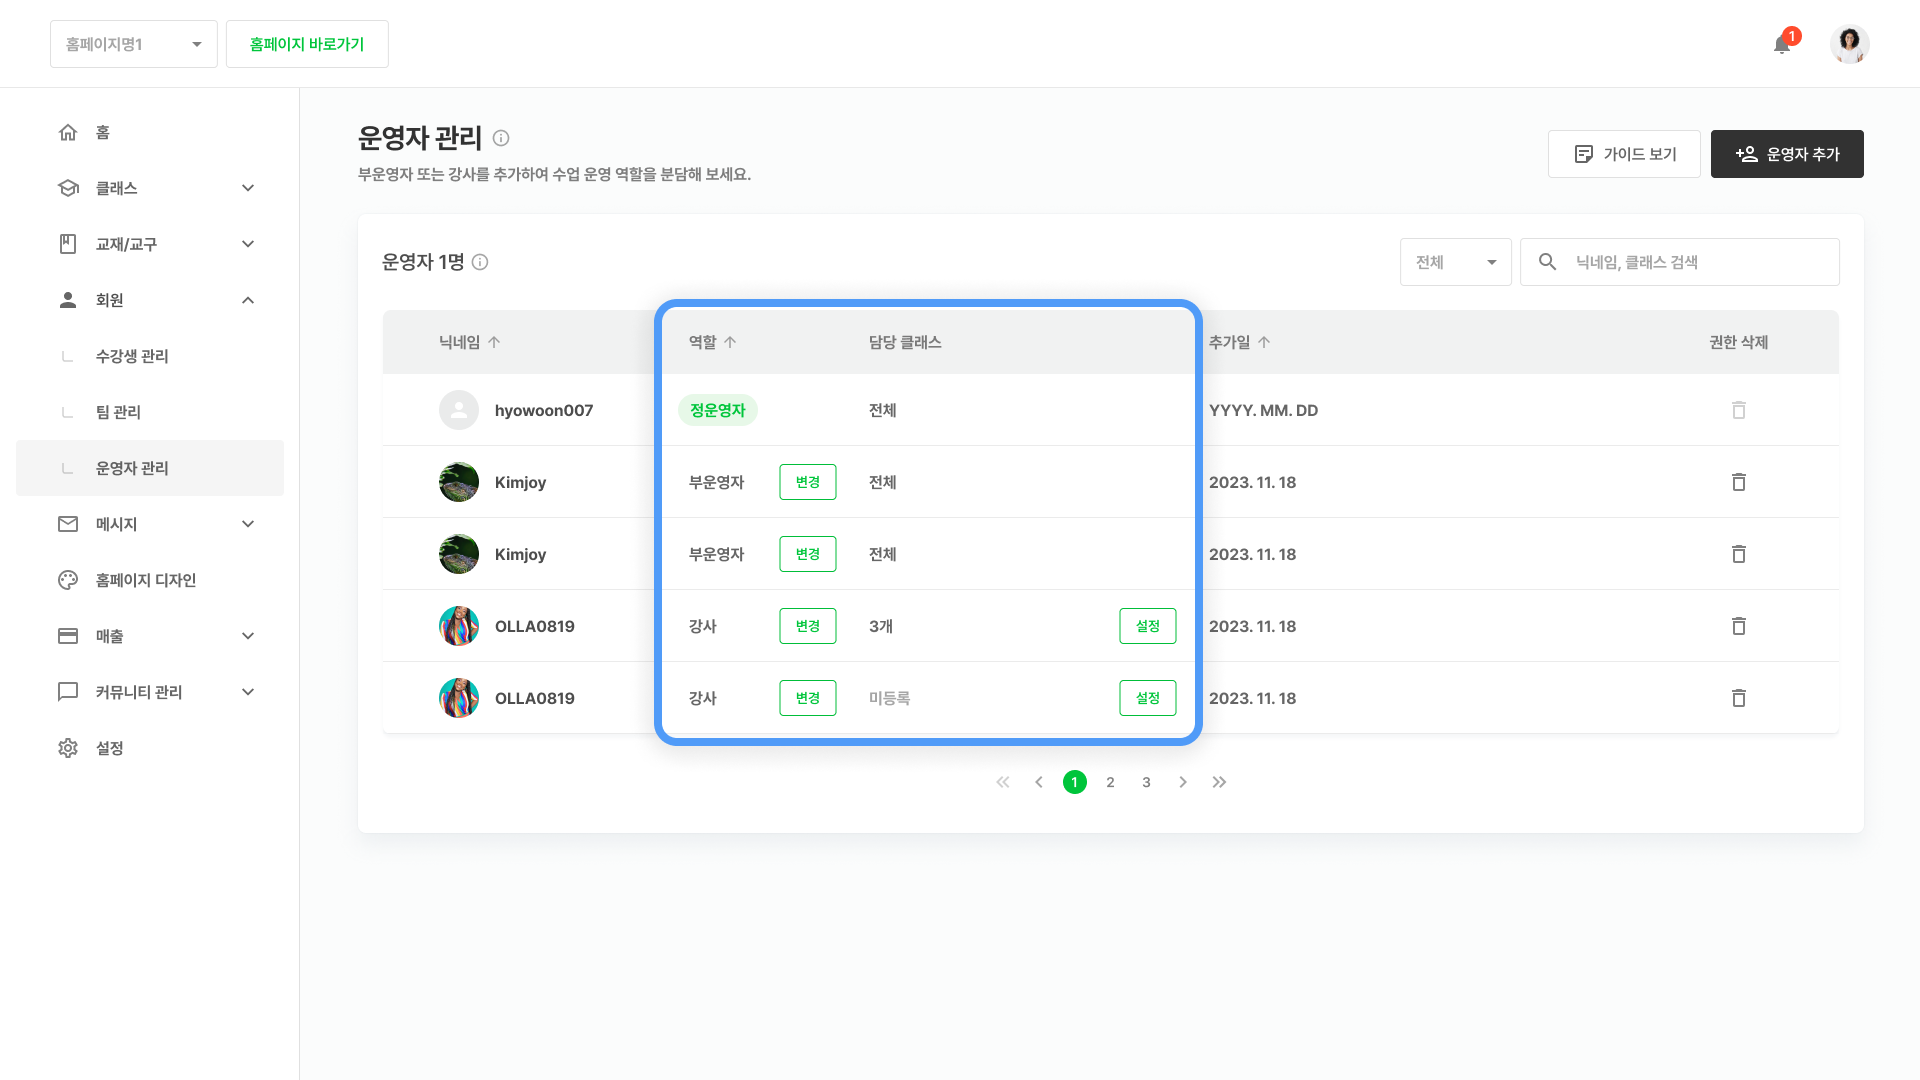Screen dimensions: 1920x1080
Task: Sort by 닉네임 column arrow
Action: pos(494,342)
